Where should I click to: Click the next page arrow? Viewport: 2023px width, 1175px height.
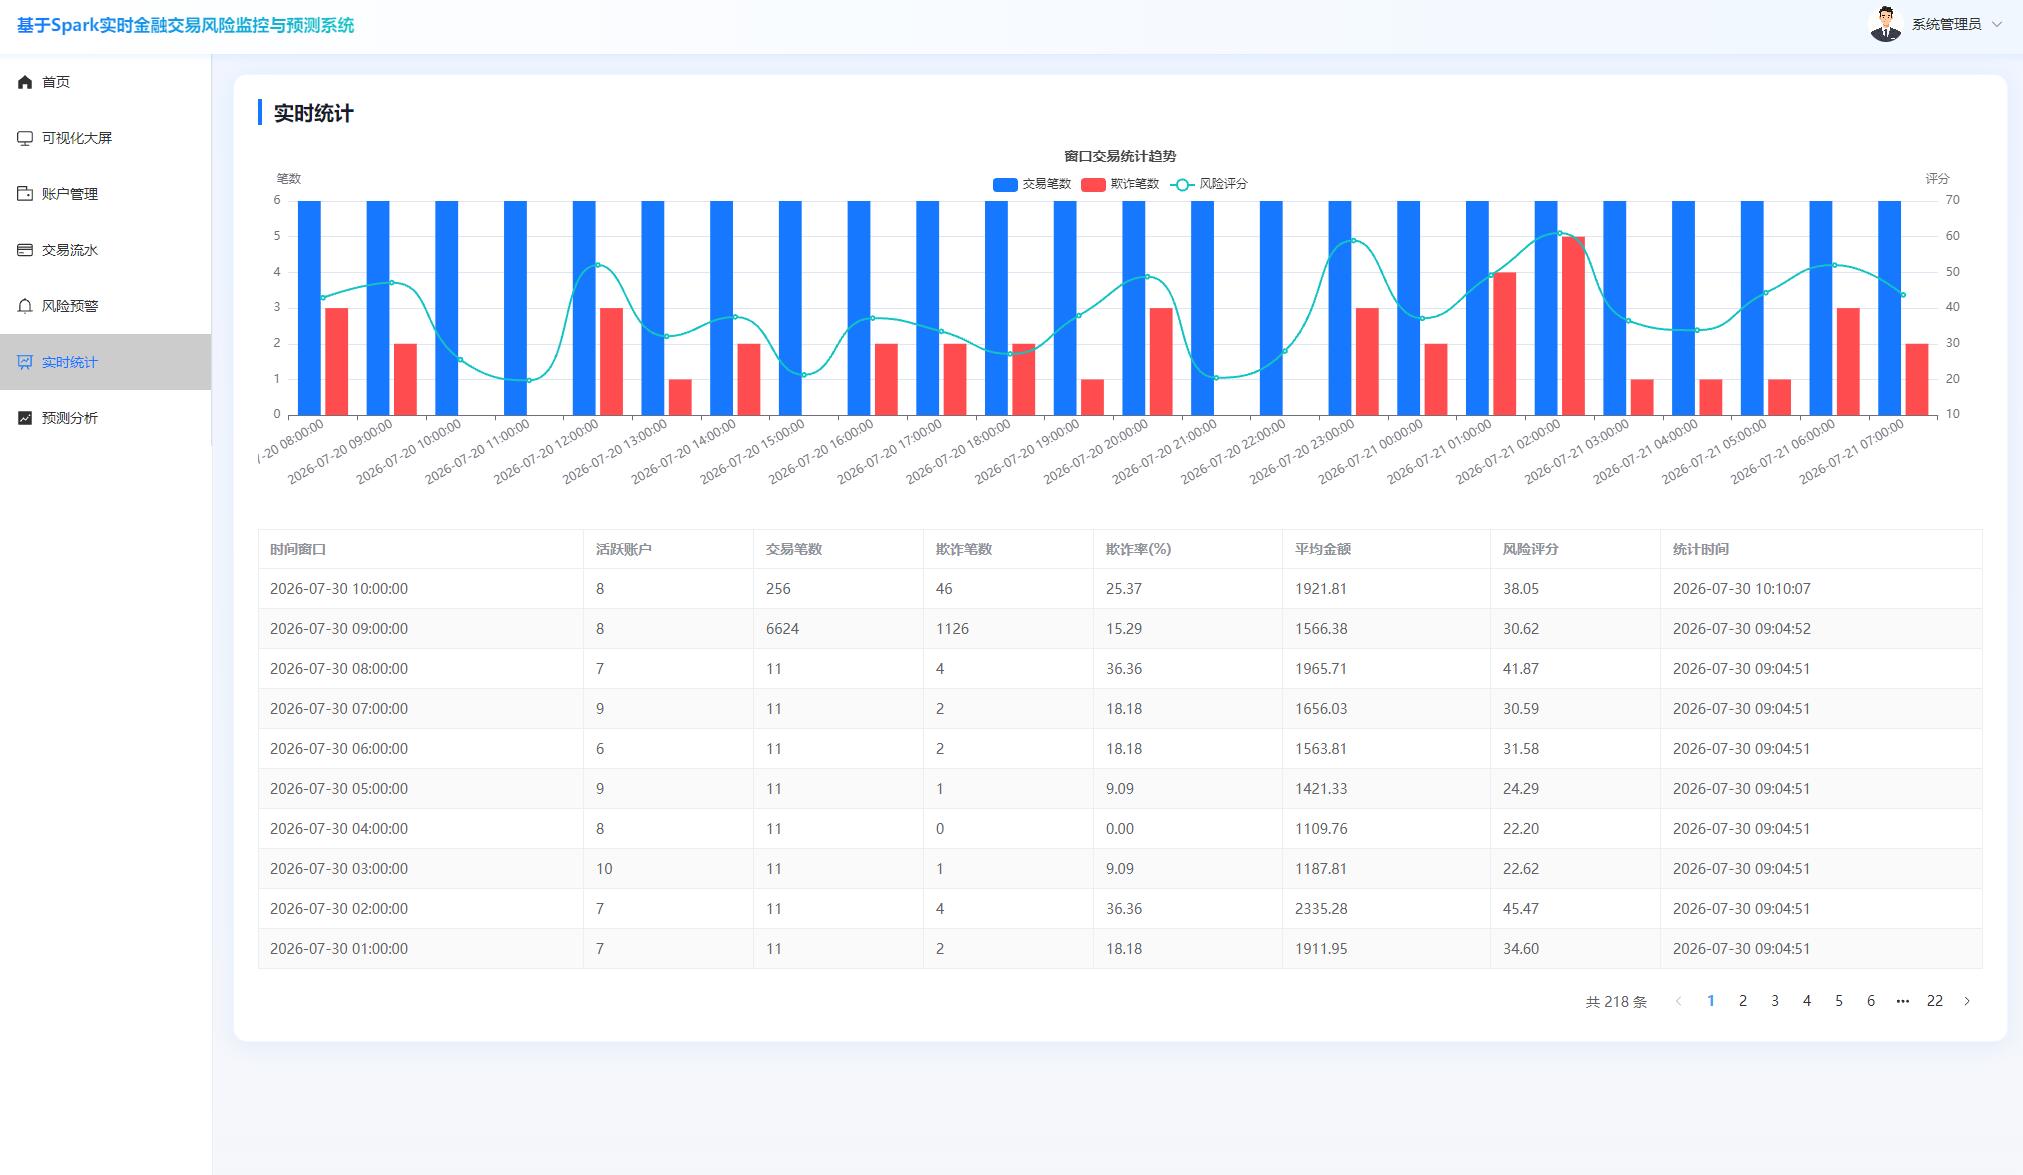(x=1967, y=1001)
